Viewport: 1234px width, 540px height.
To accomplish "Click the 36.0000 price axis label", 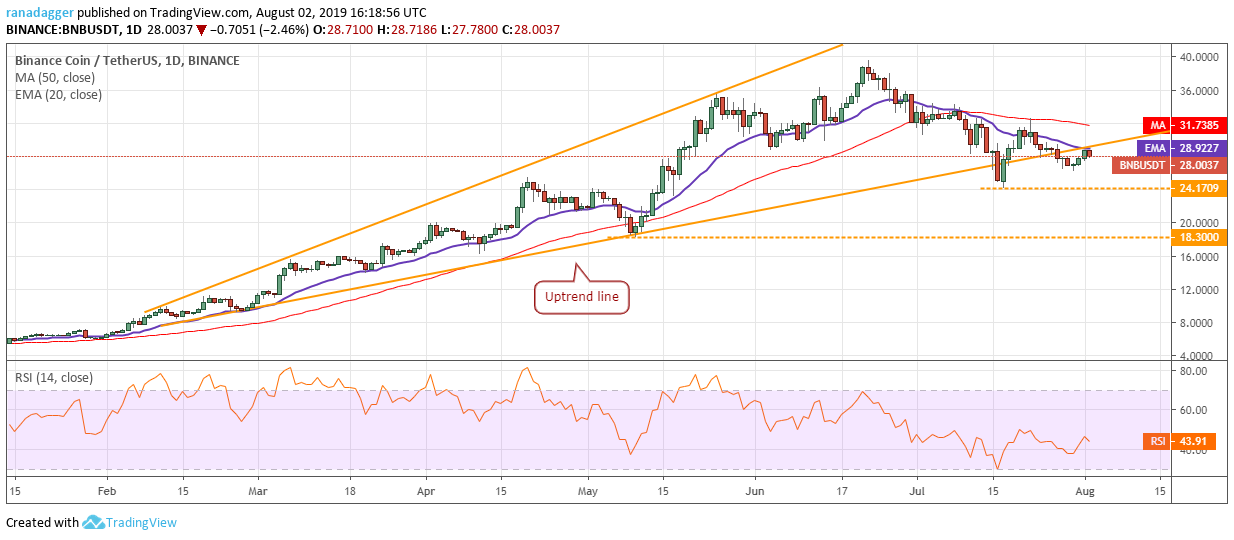I will click(x=1200, y=90).
